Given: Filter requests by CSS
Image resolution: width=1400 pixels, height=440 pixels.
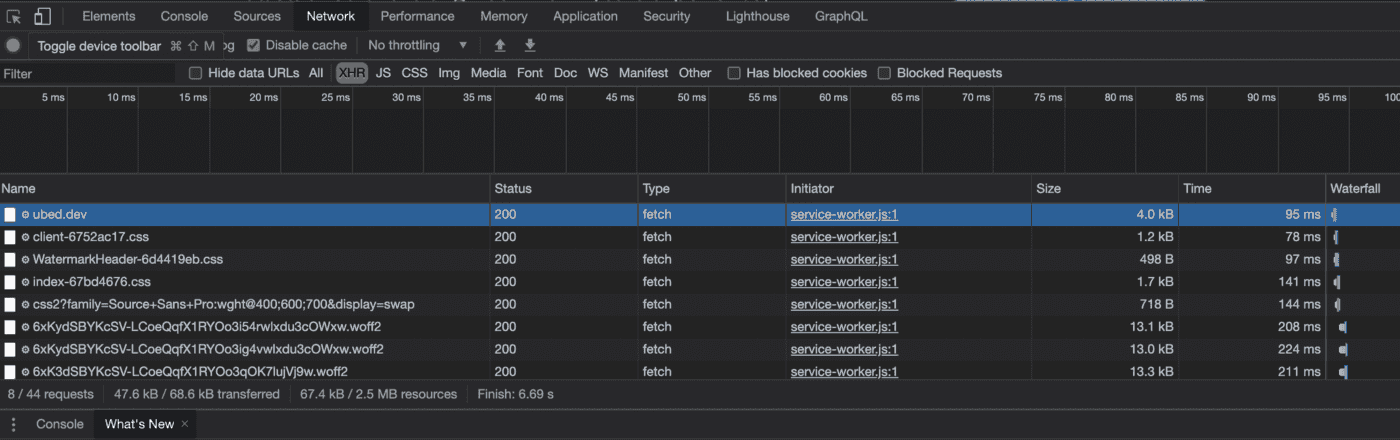Looking at the screenshot, I should coord(415,73).
